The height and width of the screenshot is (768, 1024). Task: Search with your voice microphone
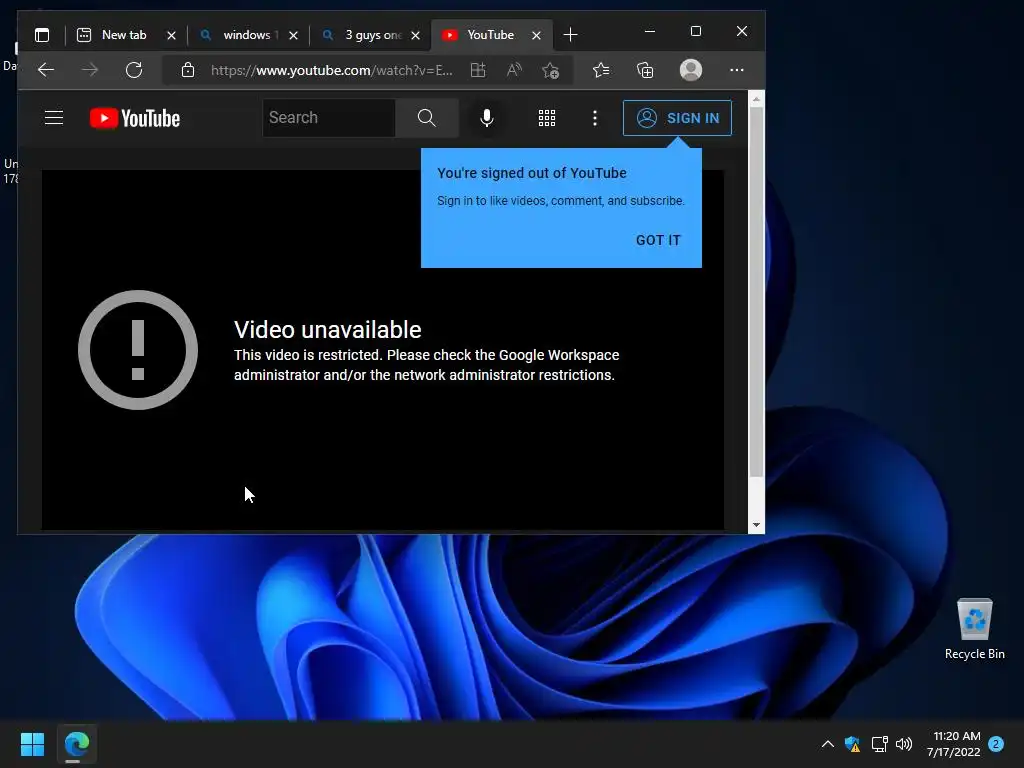pyautogui.click(x=487, y=118)
